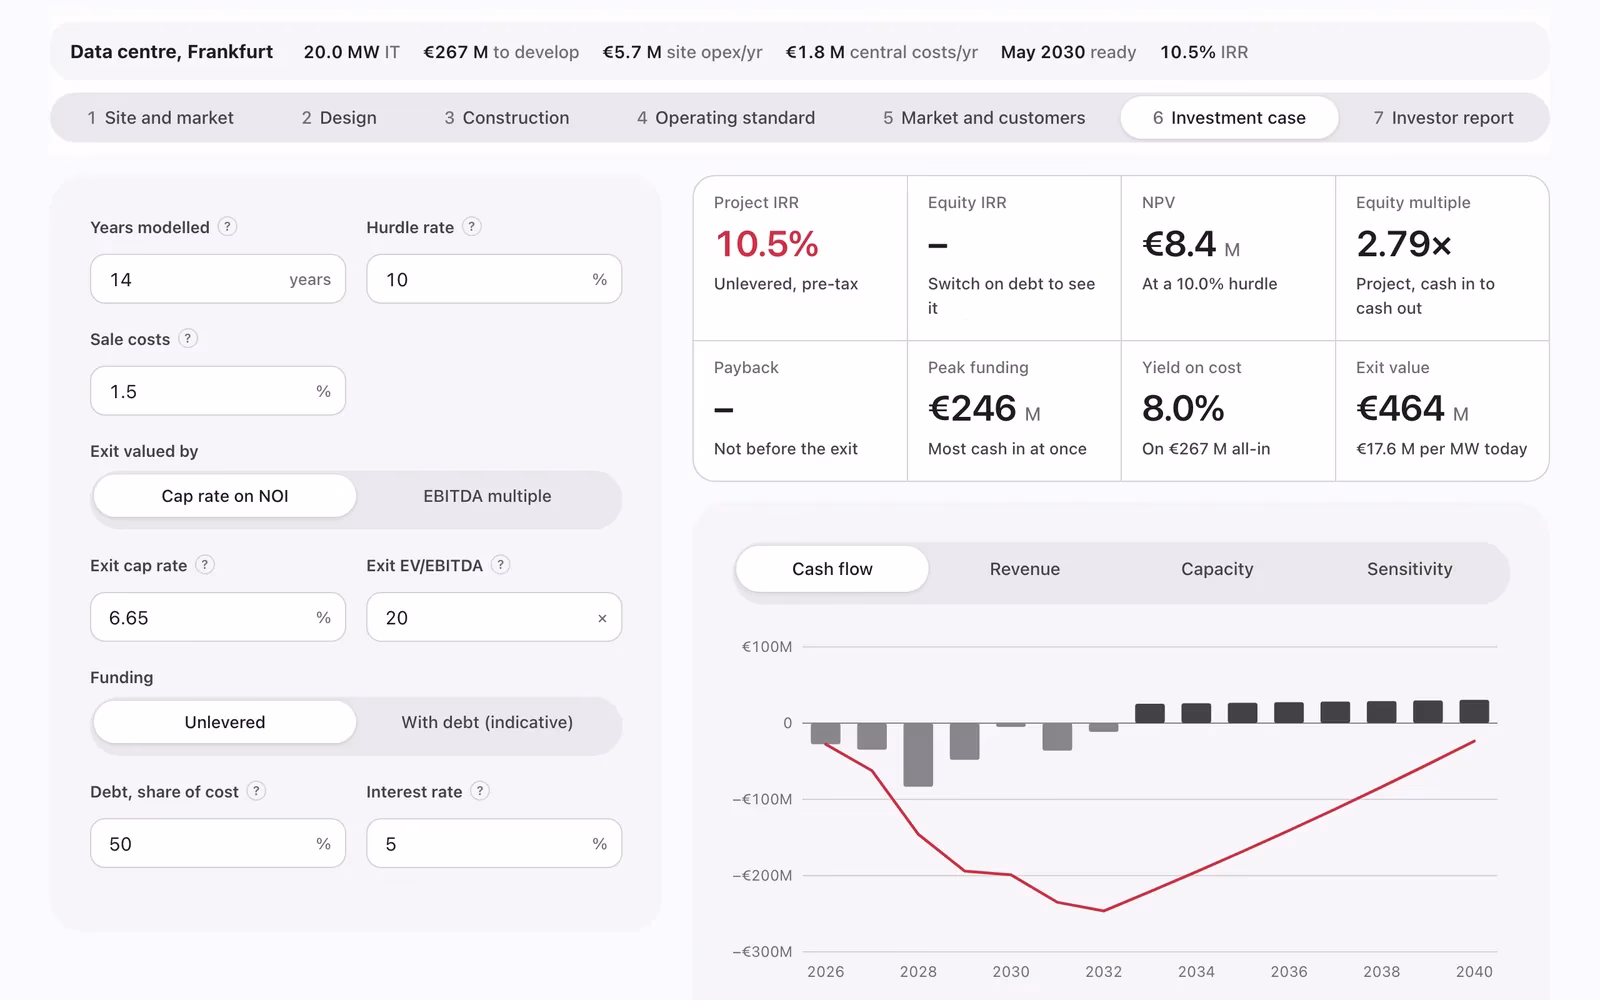Click the Equity multiple 2.79× value
Viewport: 1600px width, 1000px height.
[x=1404, y=244]
